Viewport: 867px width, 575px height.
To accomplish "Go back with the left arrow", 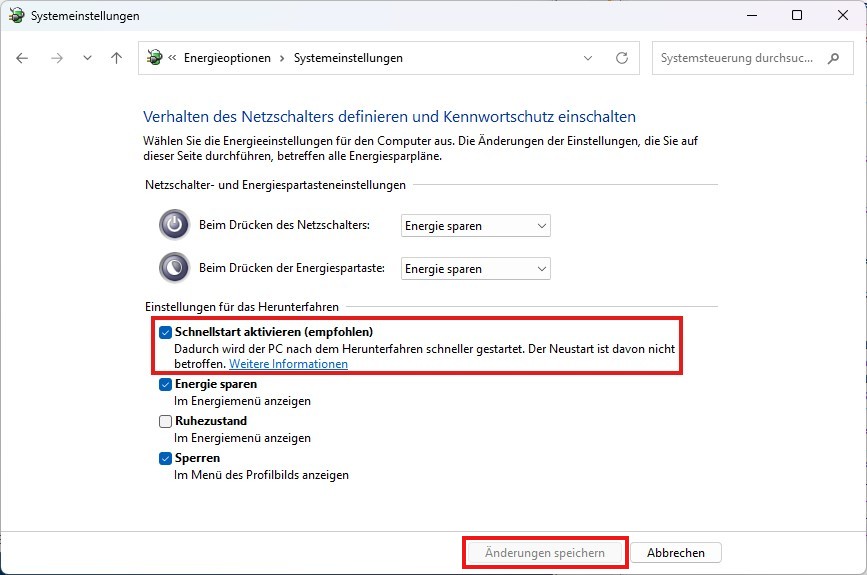I will coord(22,58).
